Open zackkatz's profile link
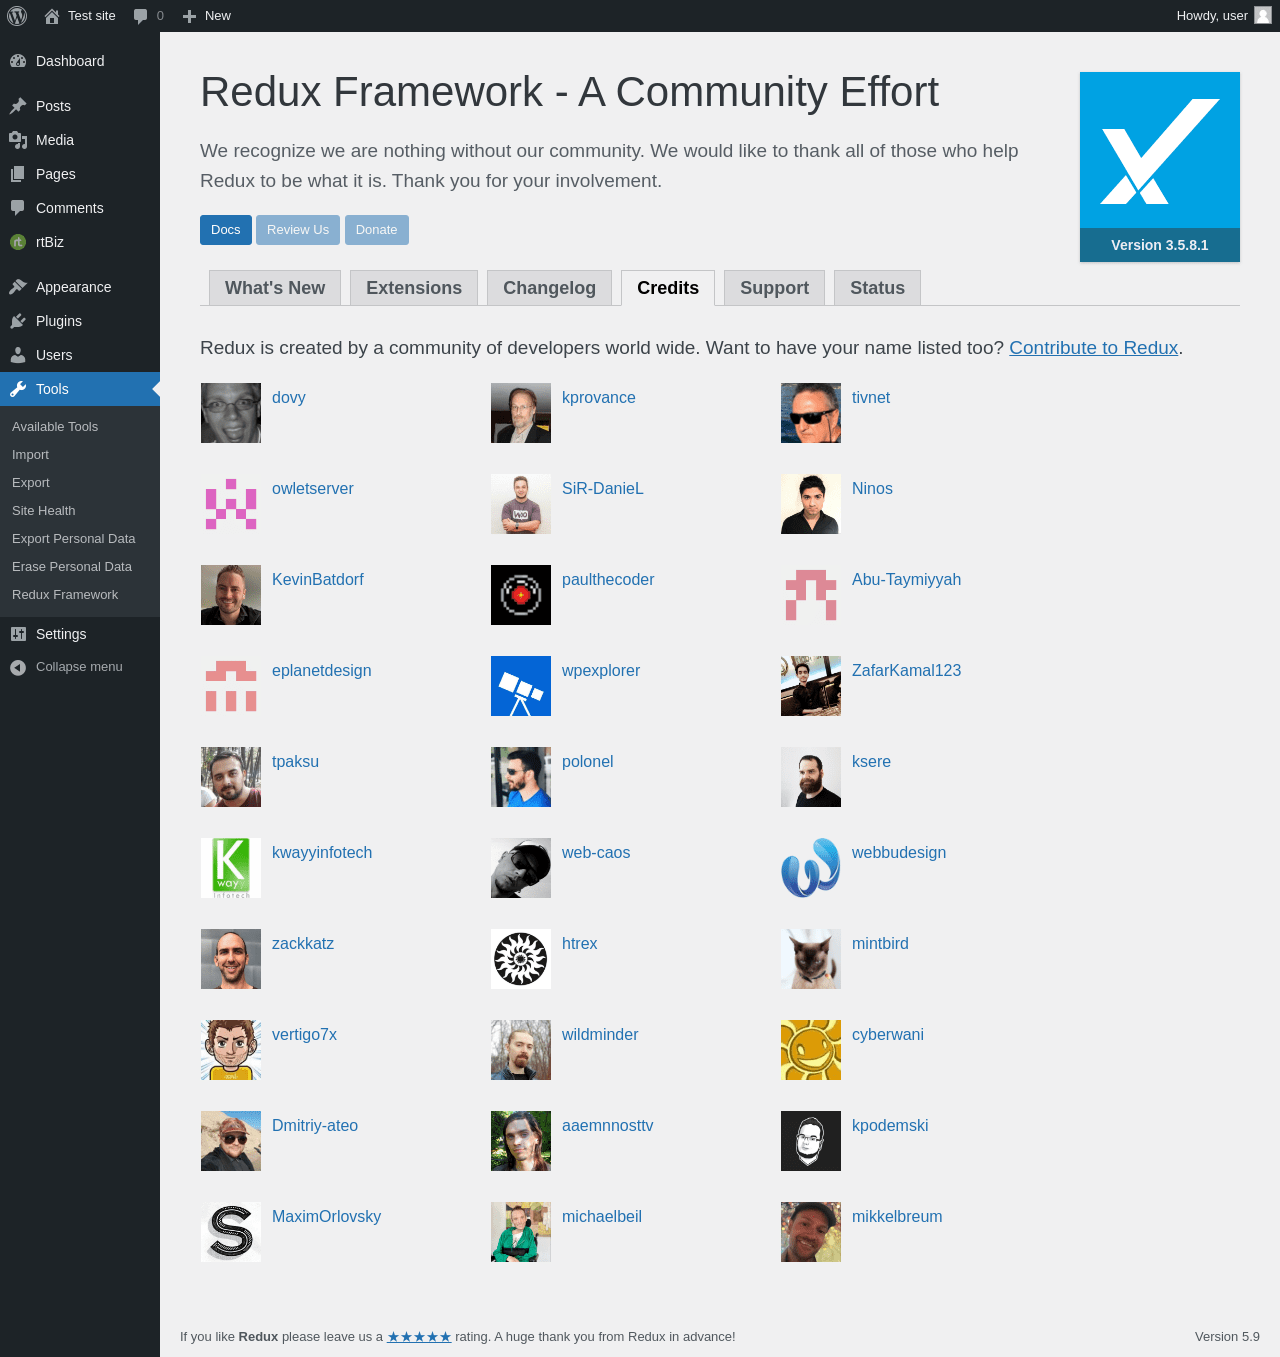The height and width of the screenshot is (1357, 1280). point(303,944)
